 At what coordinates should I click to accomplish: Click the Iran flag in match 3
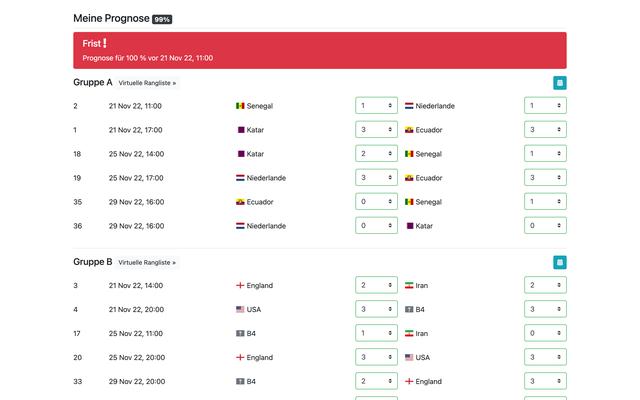tap(409, 286)
